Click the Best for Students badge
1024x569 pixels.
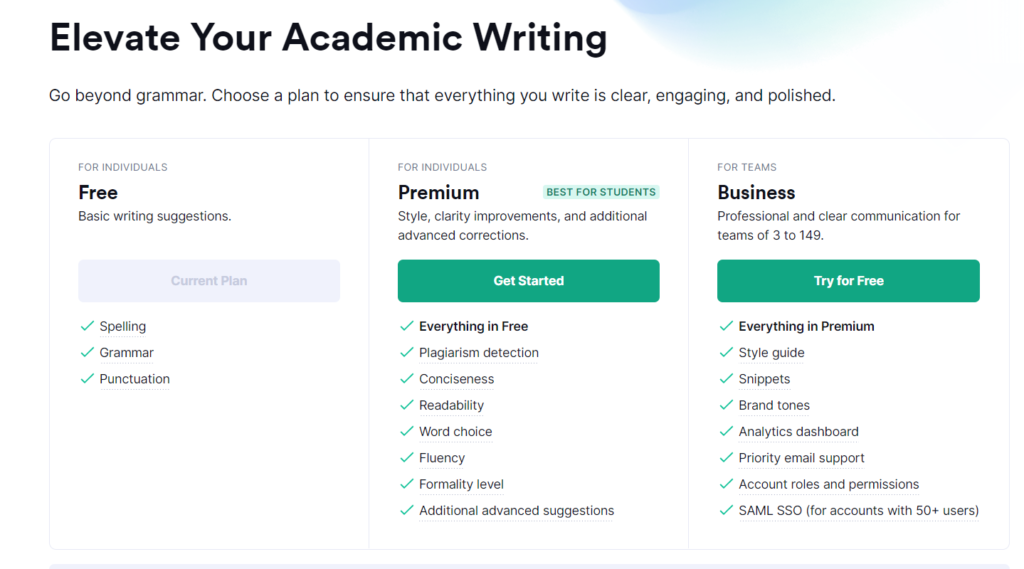(601, 192)
